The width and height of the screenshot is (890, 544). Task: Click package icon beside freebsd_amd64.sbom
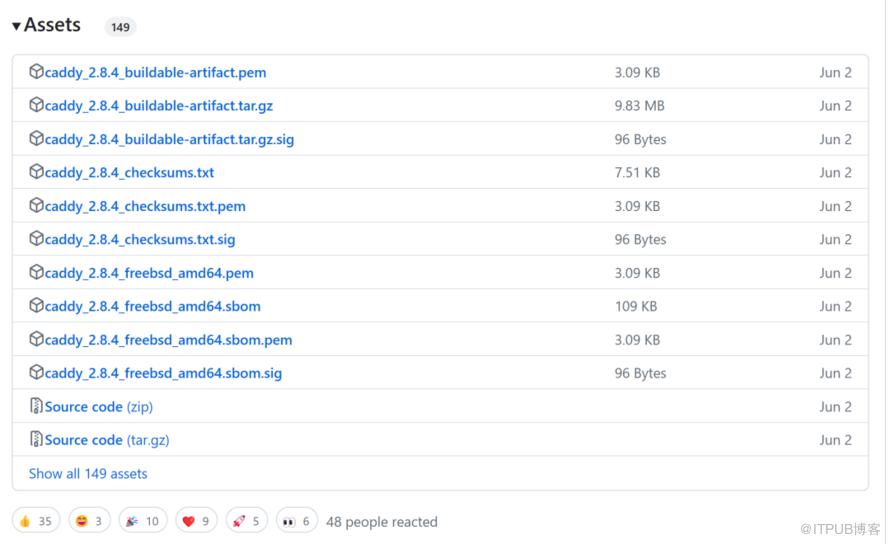pyautogui.click(x=36, y=306)
